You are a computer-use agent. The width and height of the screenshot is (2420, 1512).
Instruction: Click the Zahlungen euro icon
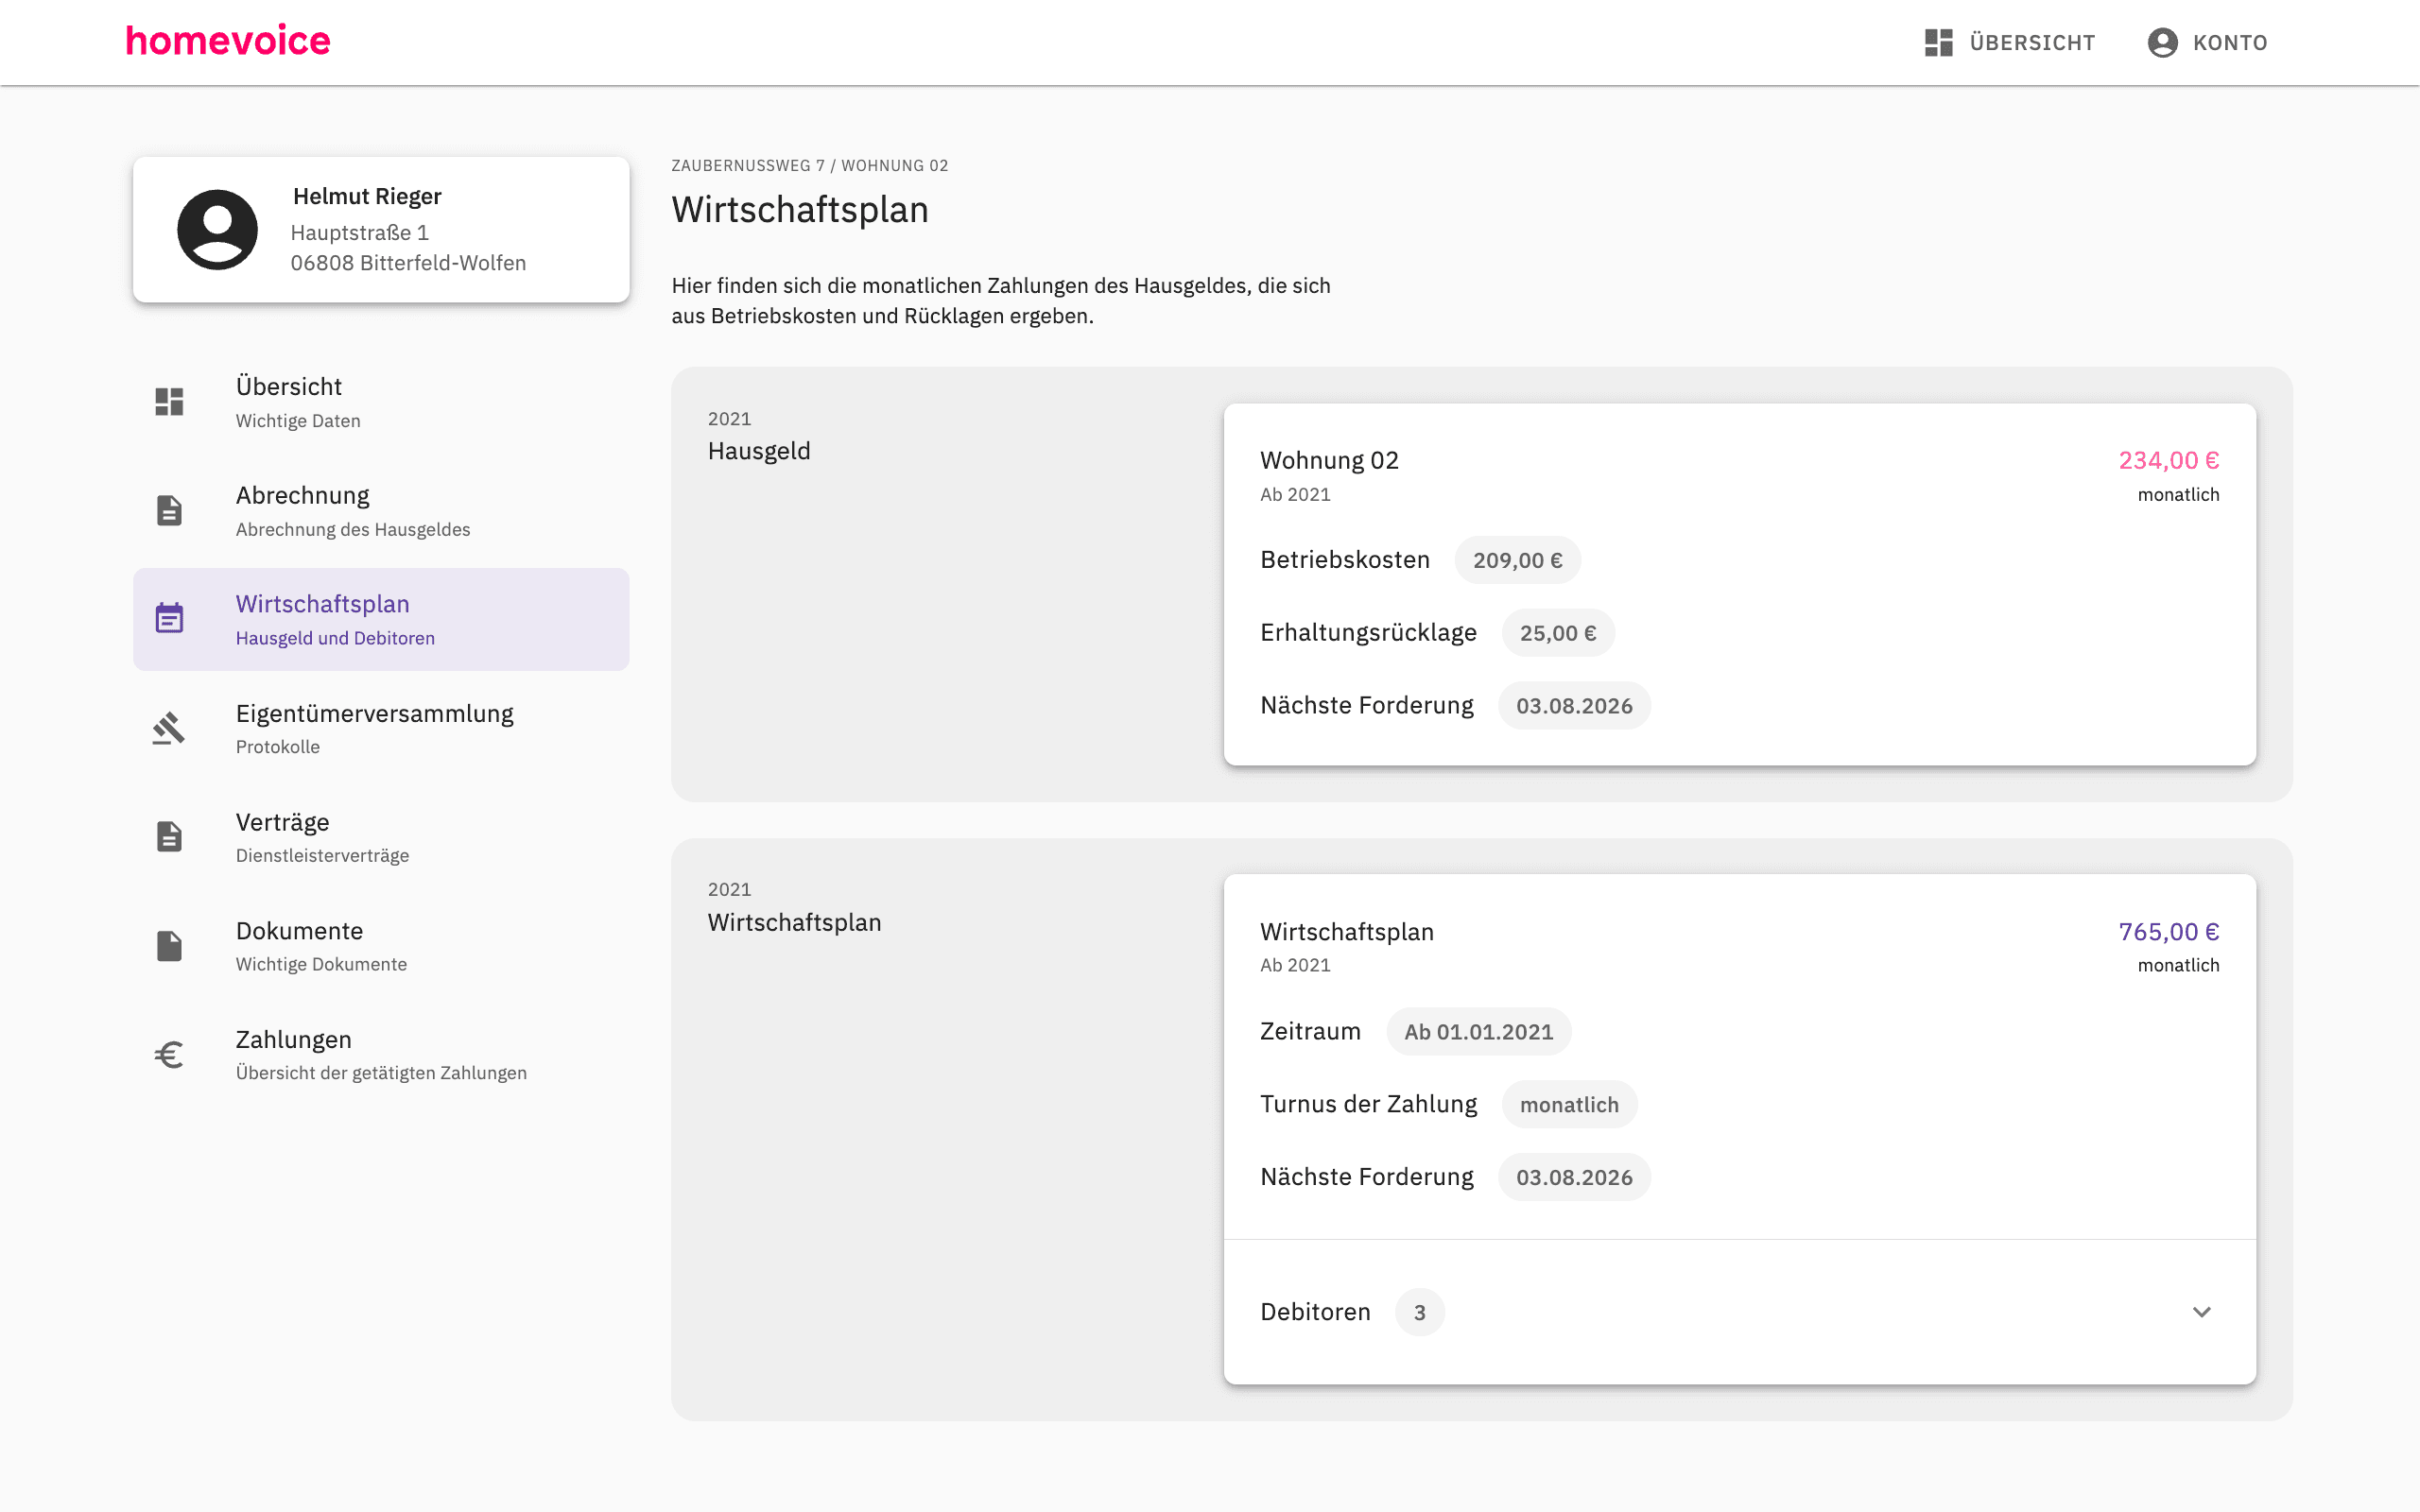pos(169,1054)
